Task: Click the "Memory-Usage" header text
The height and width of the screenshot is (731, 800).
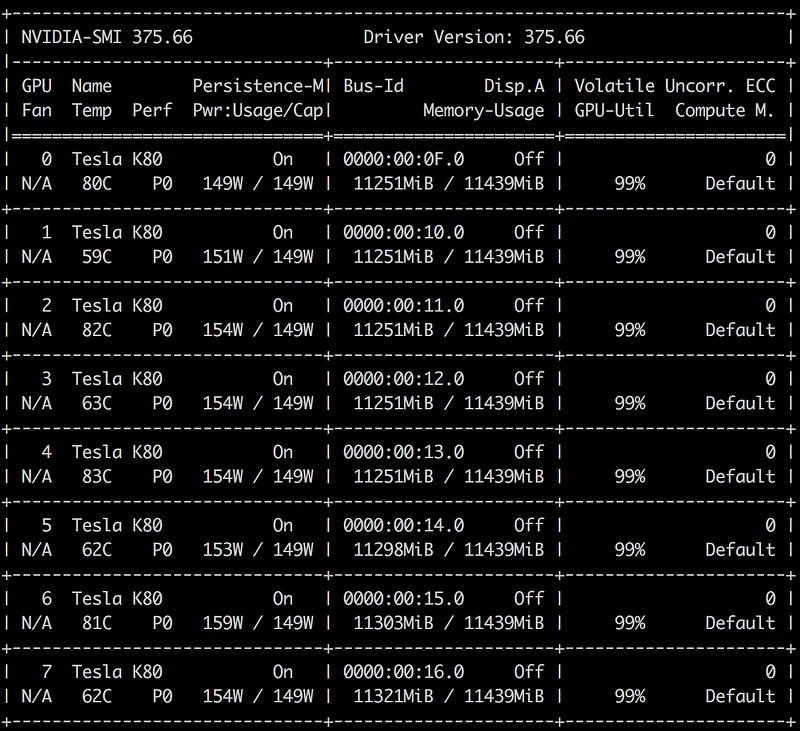Action: tap(484, 111)
